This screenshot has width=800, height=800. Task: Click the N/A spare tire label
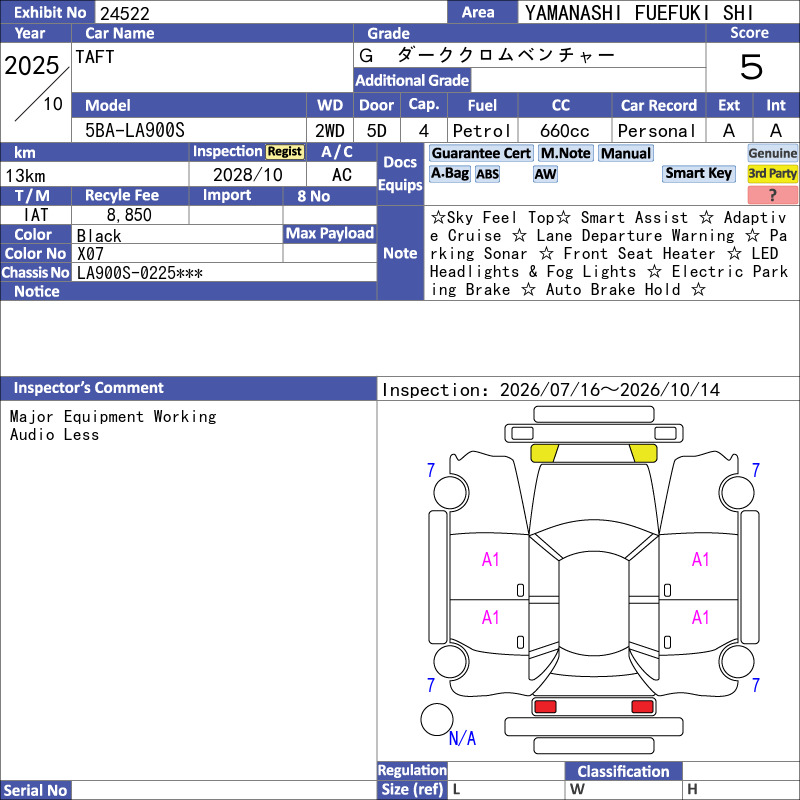tap(462, 738)
